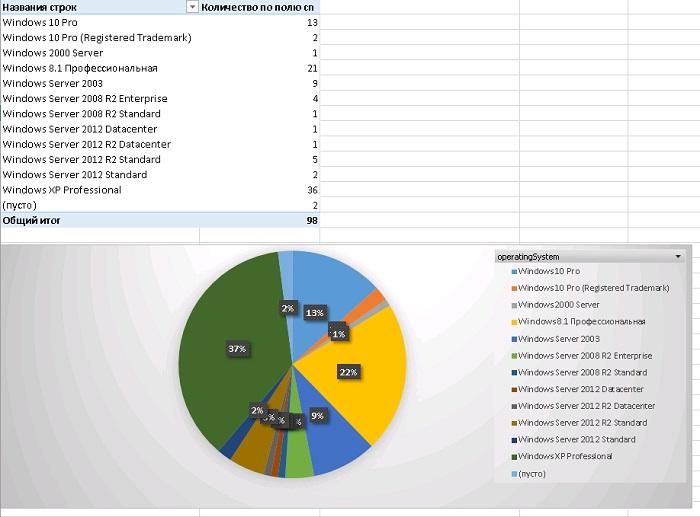Select 'Windows Server 2008 R2 Standard' row label
Image resolution: width=700 pixels, height=517 pixels.
pos(81,114)
